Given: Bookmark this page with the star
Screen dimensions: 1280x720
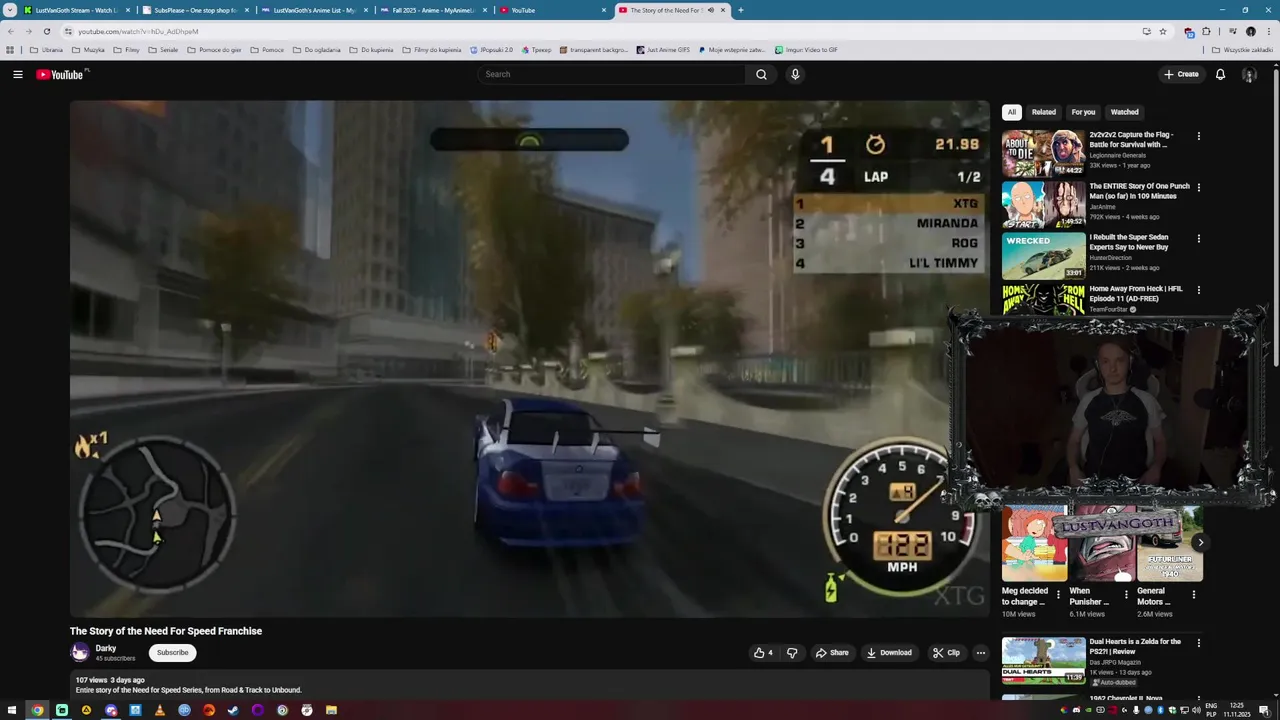Looking at the screenshot, I should click(x=1163, y=31).
